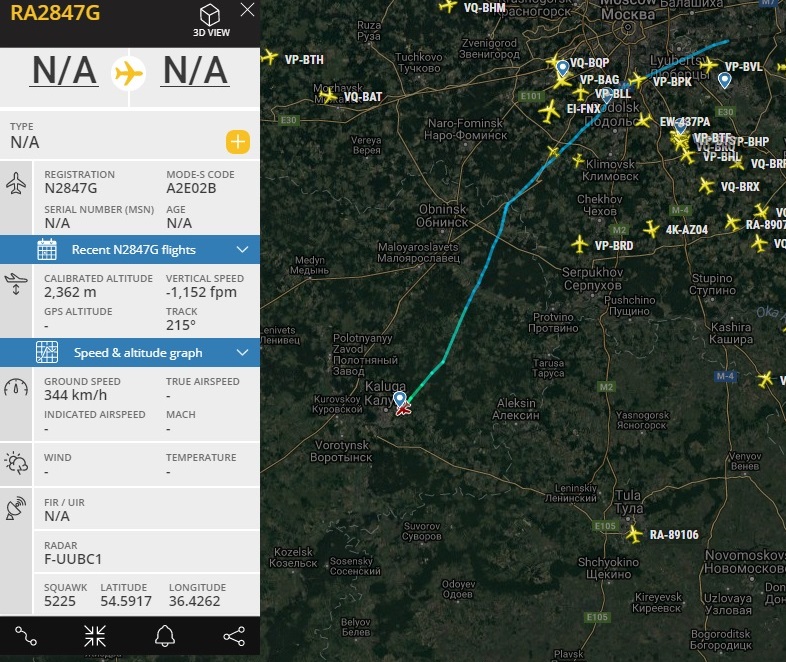The image size is (786, 662).
Task: Open the 3D VIEW cube icon
Action: click(210, 16)
